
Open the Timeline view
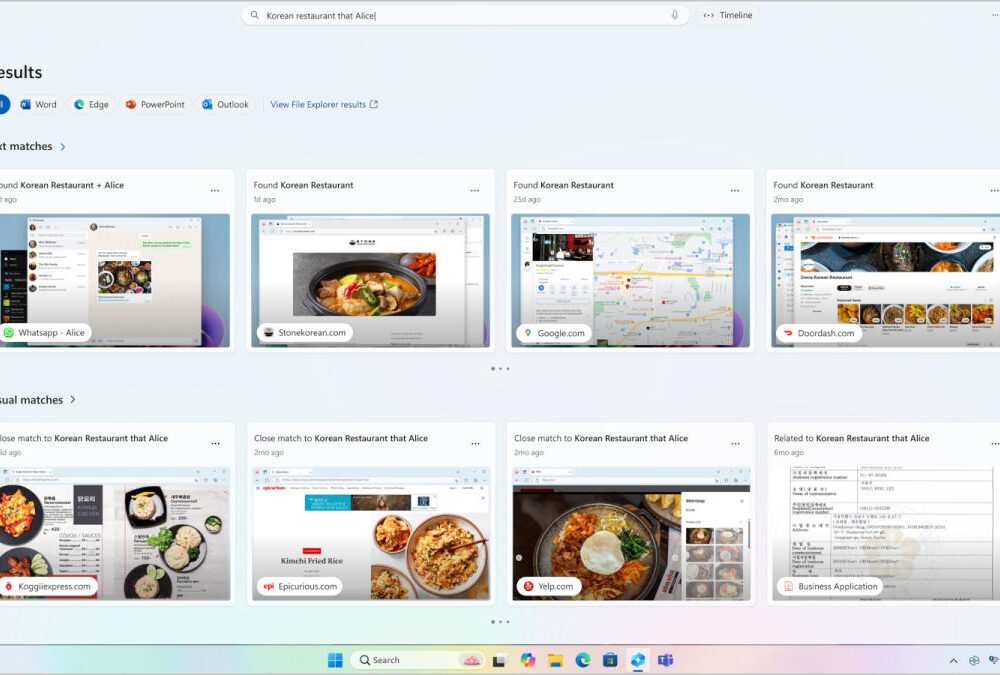tap(728, 15)
